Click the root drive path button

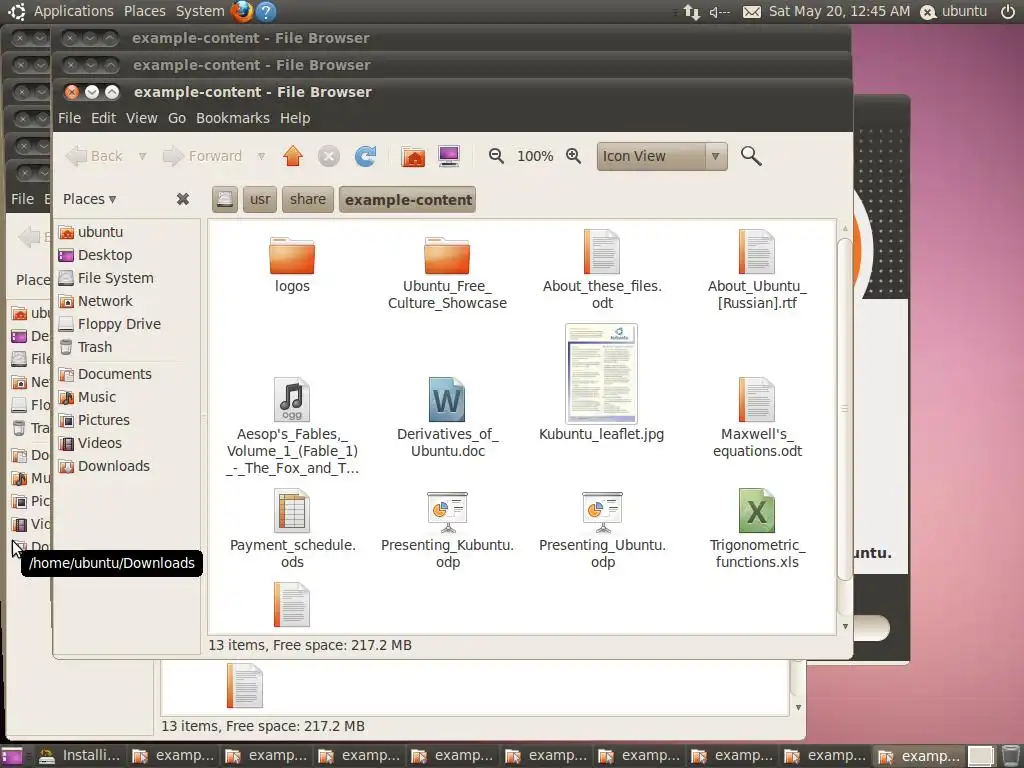coord(225,199)
